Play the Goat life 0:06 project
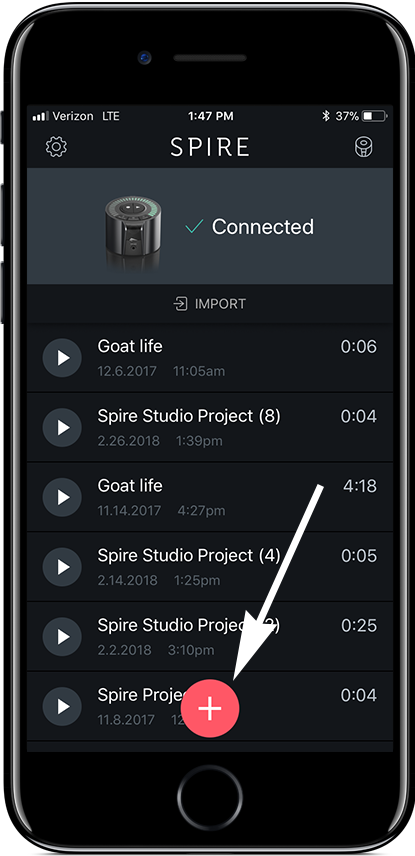This screenshot has width=415, height=856. point(62,358)
